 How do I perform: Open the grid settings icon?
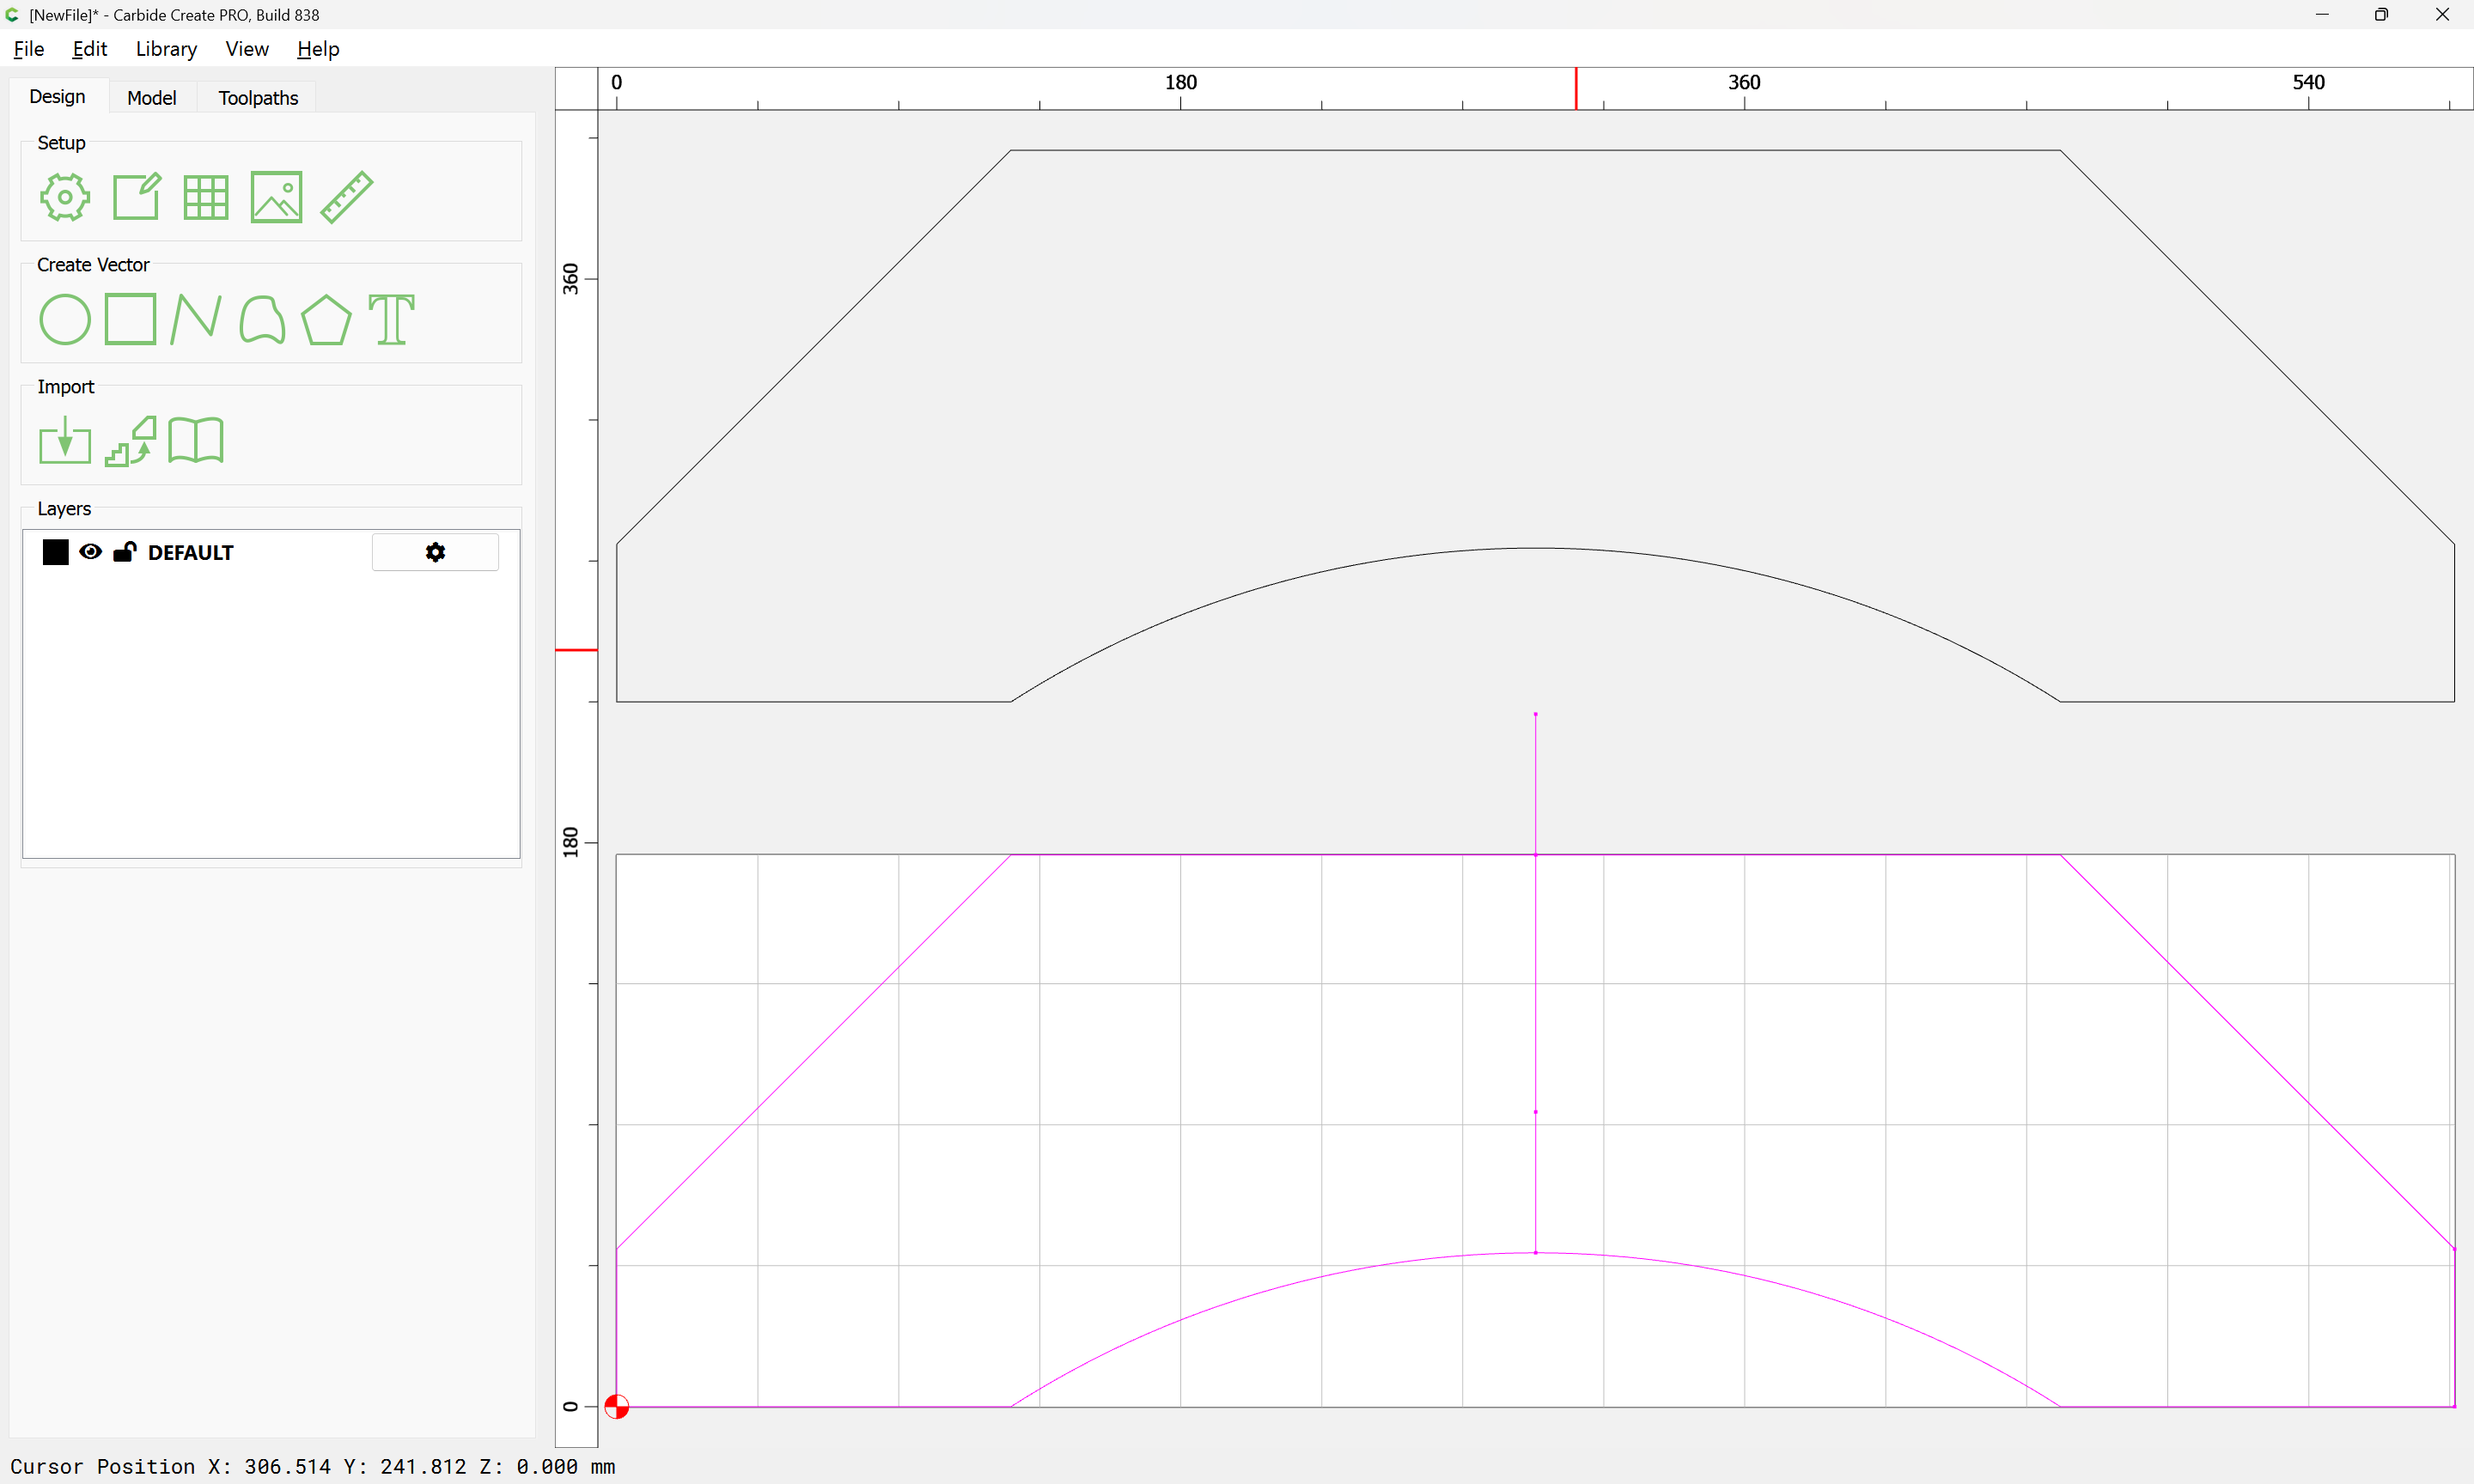(206, 197)
